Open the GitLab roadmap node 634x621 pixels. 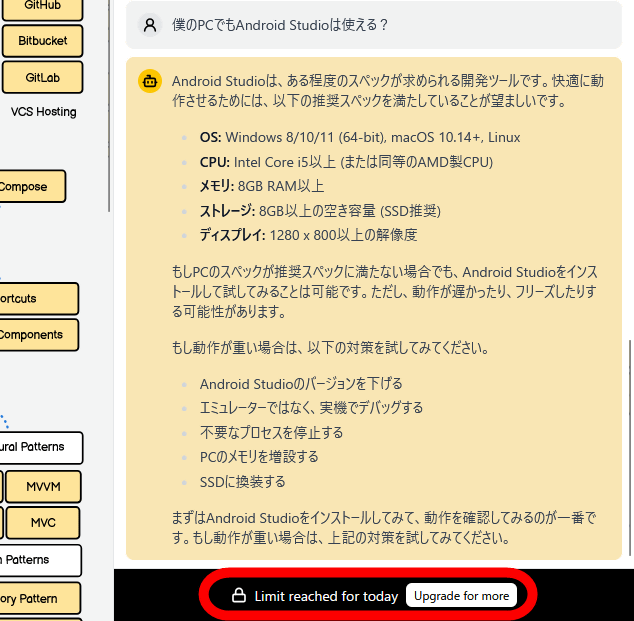[x=42, y=77]
